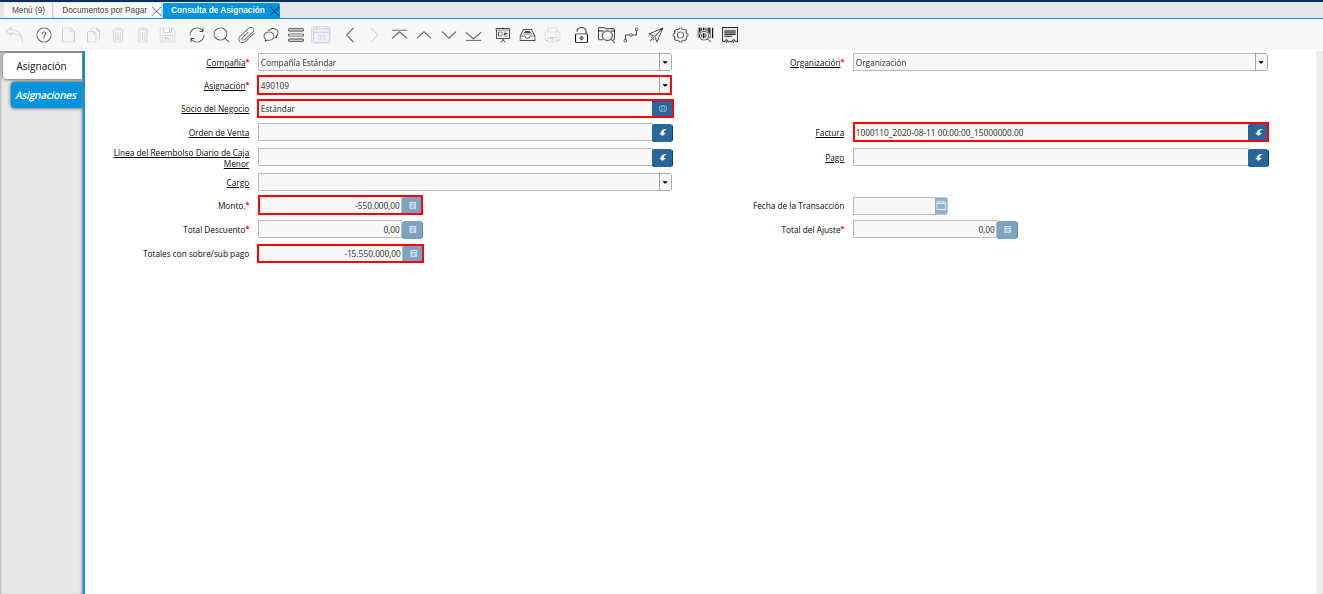Click the Lock record padlock icon
Screen dimensions: 1323x594
click(581, 35)
